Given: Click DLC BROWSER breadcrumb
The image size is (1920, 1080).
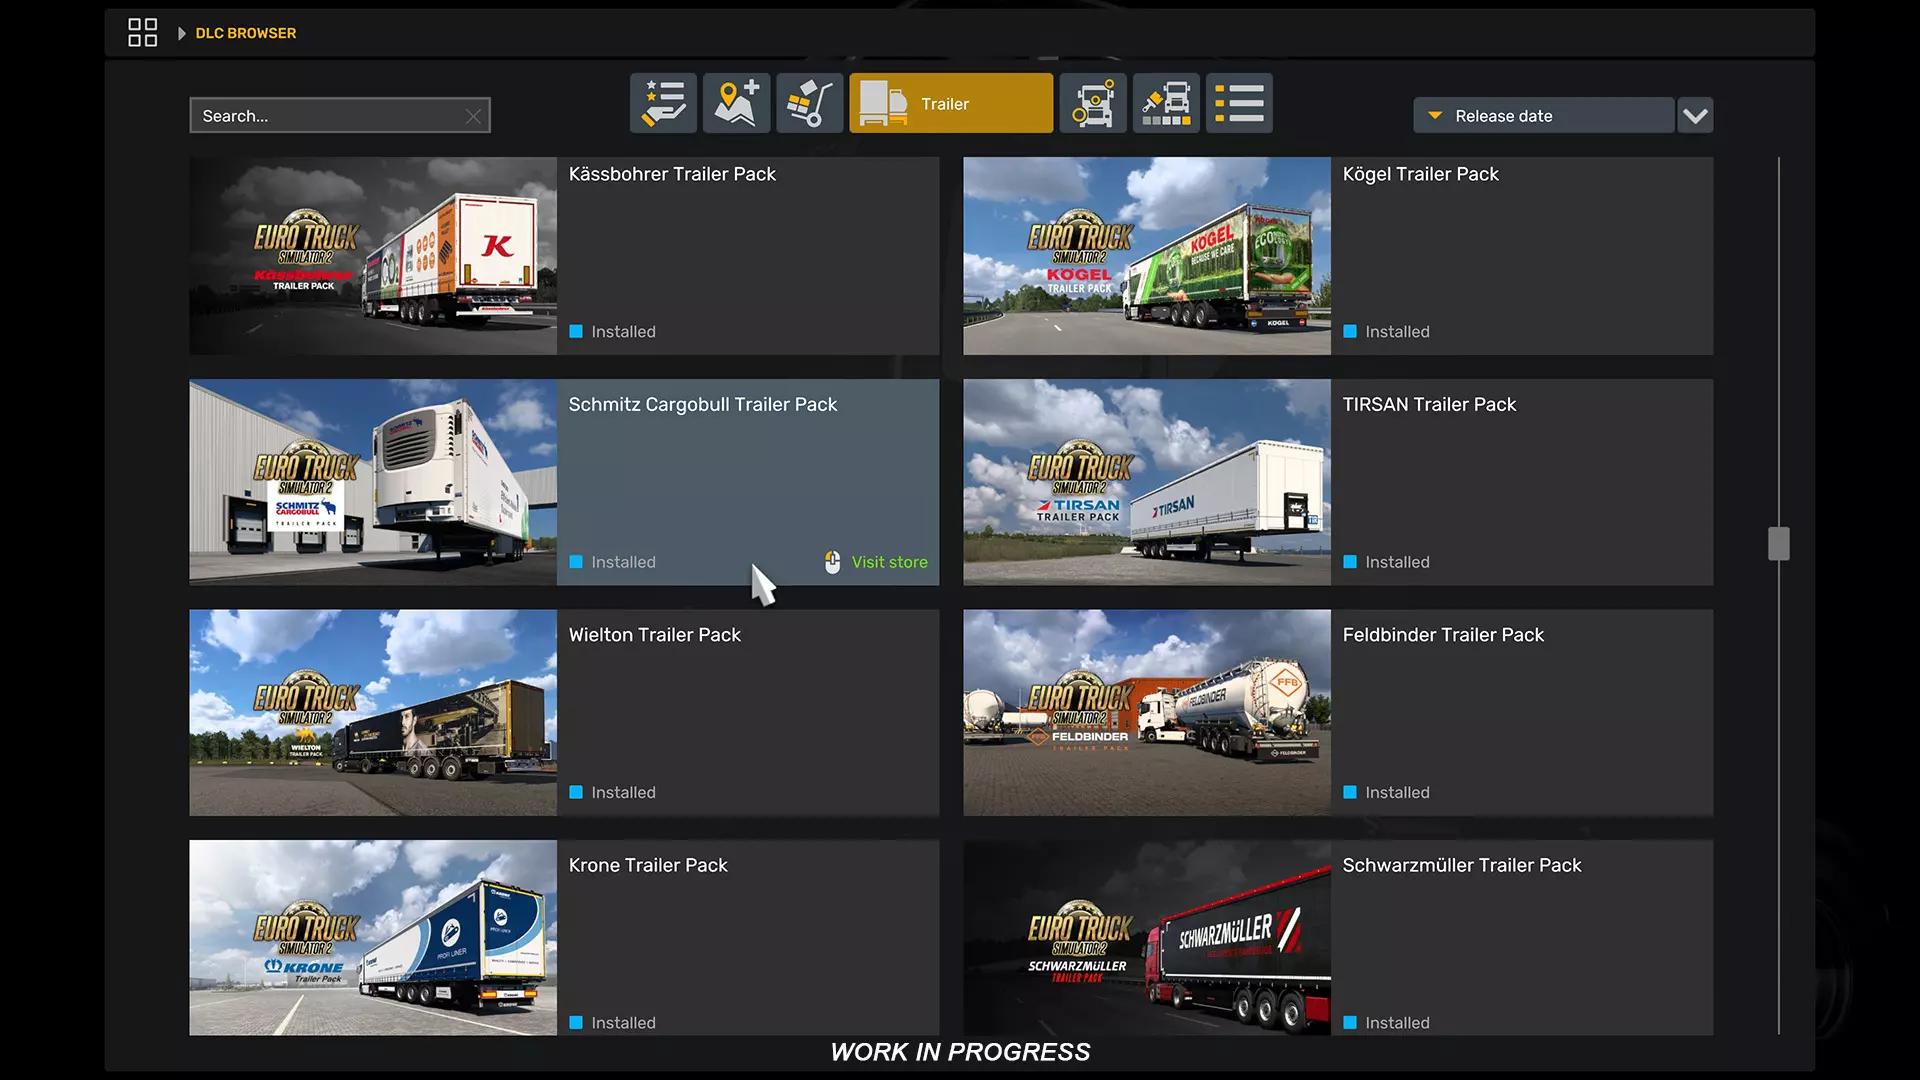Looking at the screenshot, I should [246, 33].
